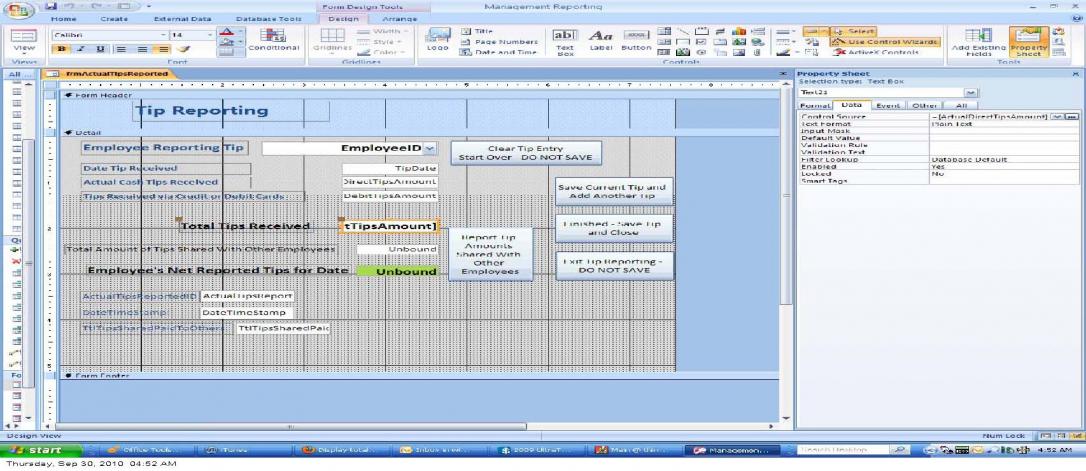The width and height of the screenshot is (1086, 471).
Task: Click the Format Painter brush icon
Action: (182, 49)
